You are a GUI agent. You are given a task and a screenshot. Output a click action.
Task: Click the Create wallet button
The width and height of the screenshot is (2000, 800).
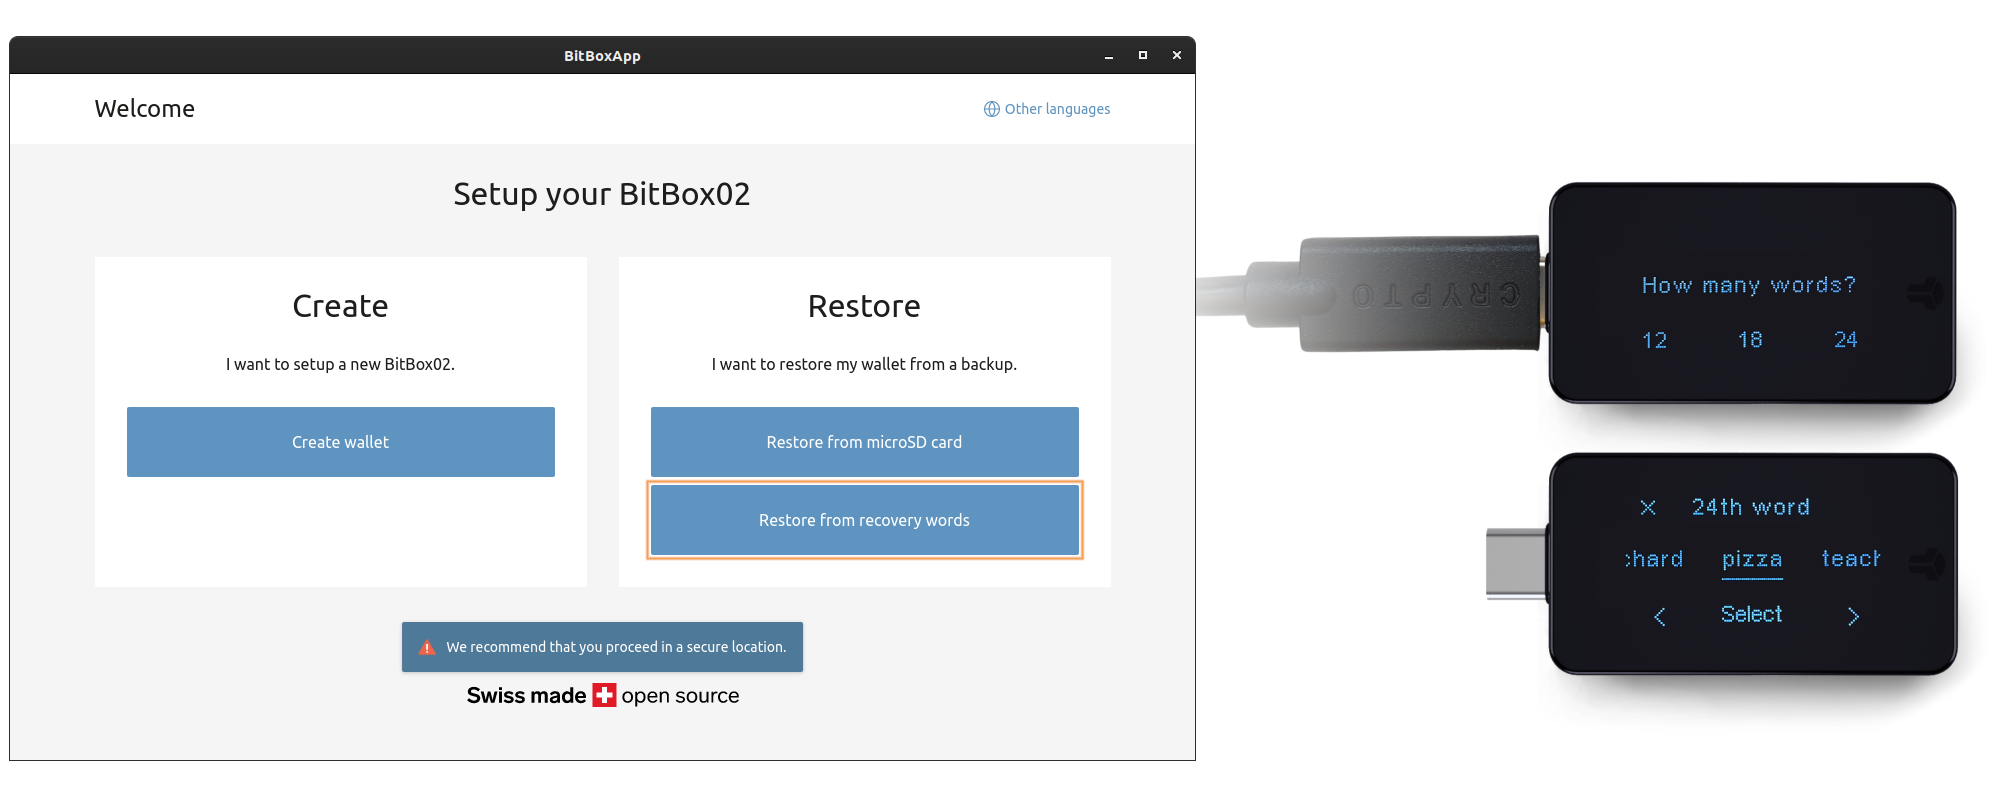tap(341, 442)
